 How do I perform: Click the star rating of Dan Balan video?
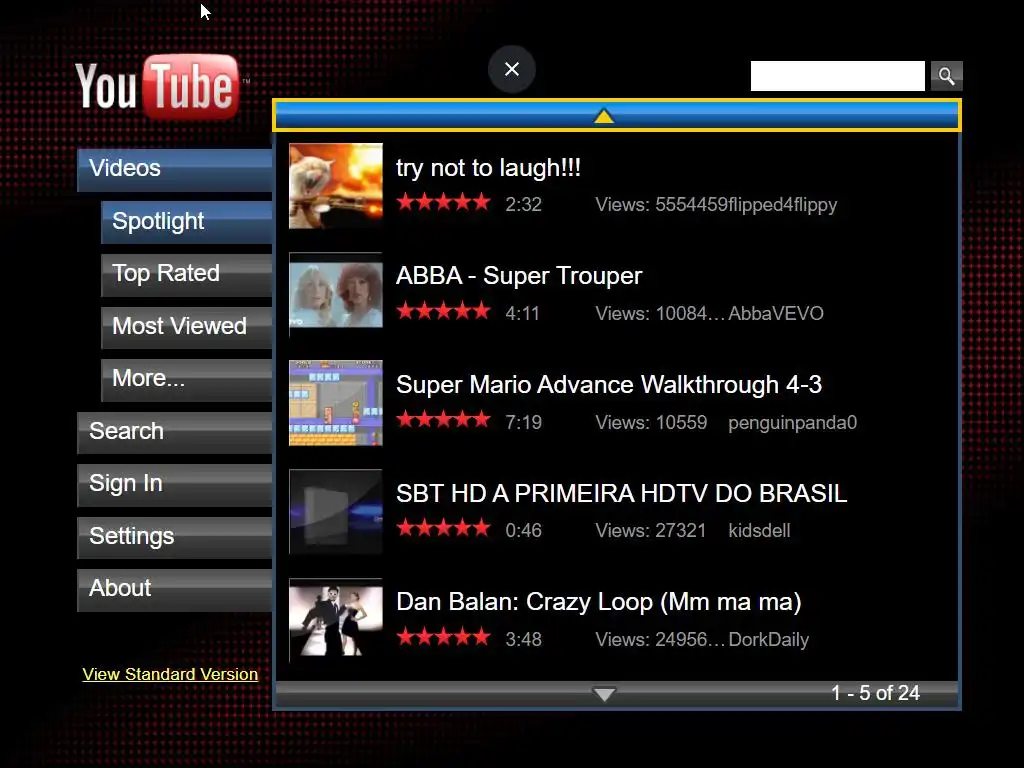443,636
